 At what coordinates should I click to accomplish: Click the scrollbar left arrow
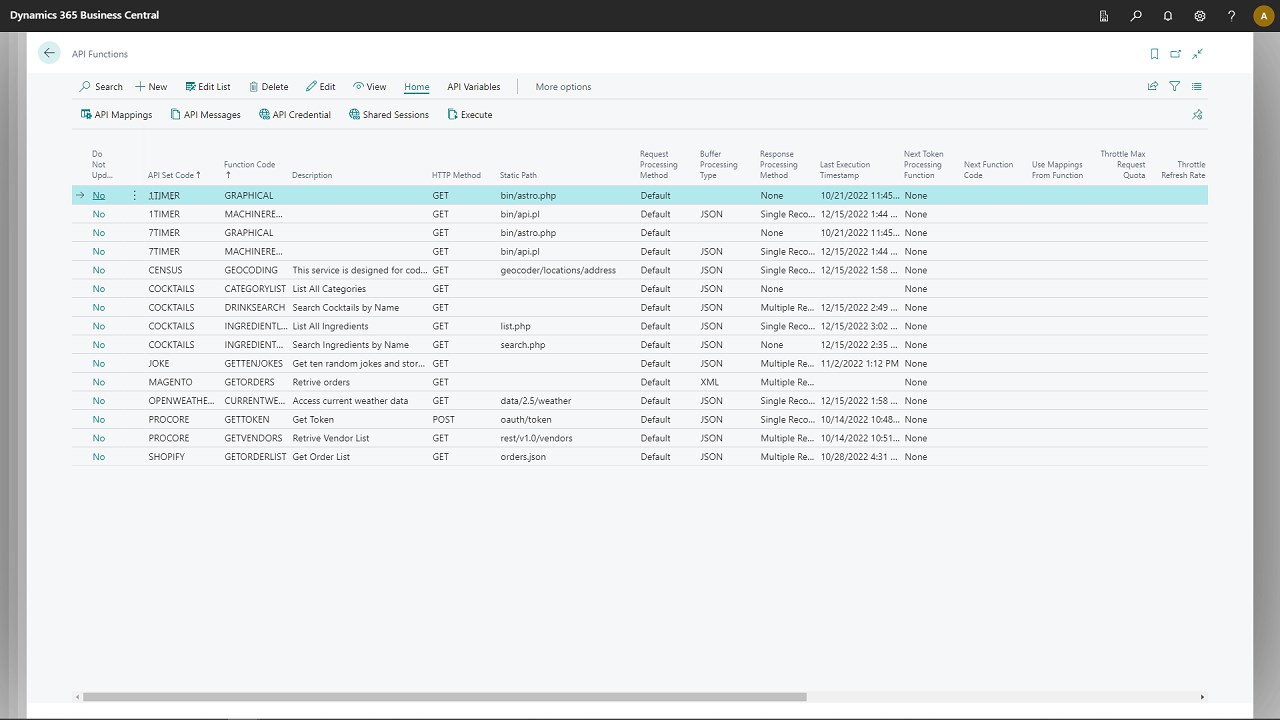(77, 697)
